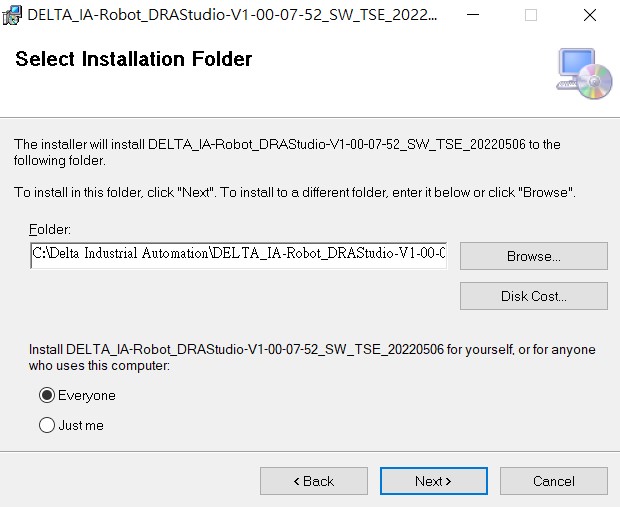Click the greyed-out maximize button

click(x=531, y=15)
